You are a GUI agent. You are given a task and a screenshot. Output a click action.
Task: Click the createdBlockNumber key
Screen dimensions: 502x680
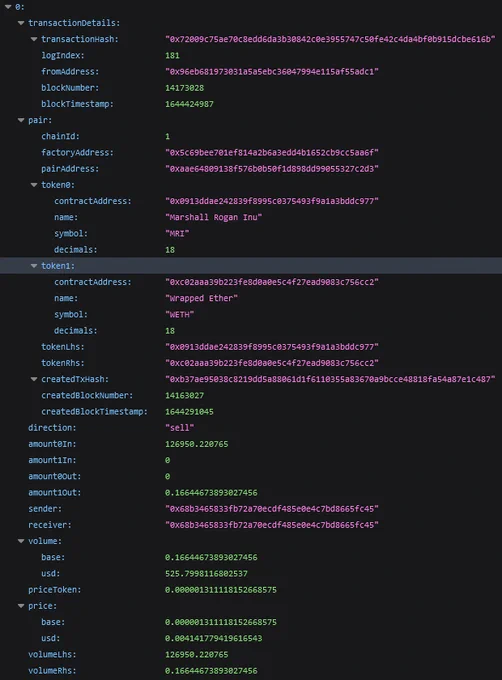point(87,396)
